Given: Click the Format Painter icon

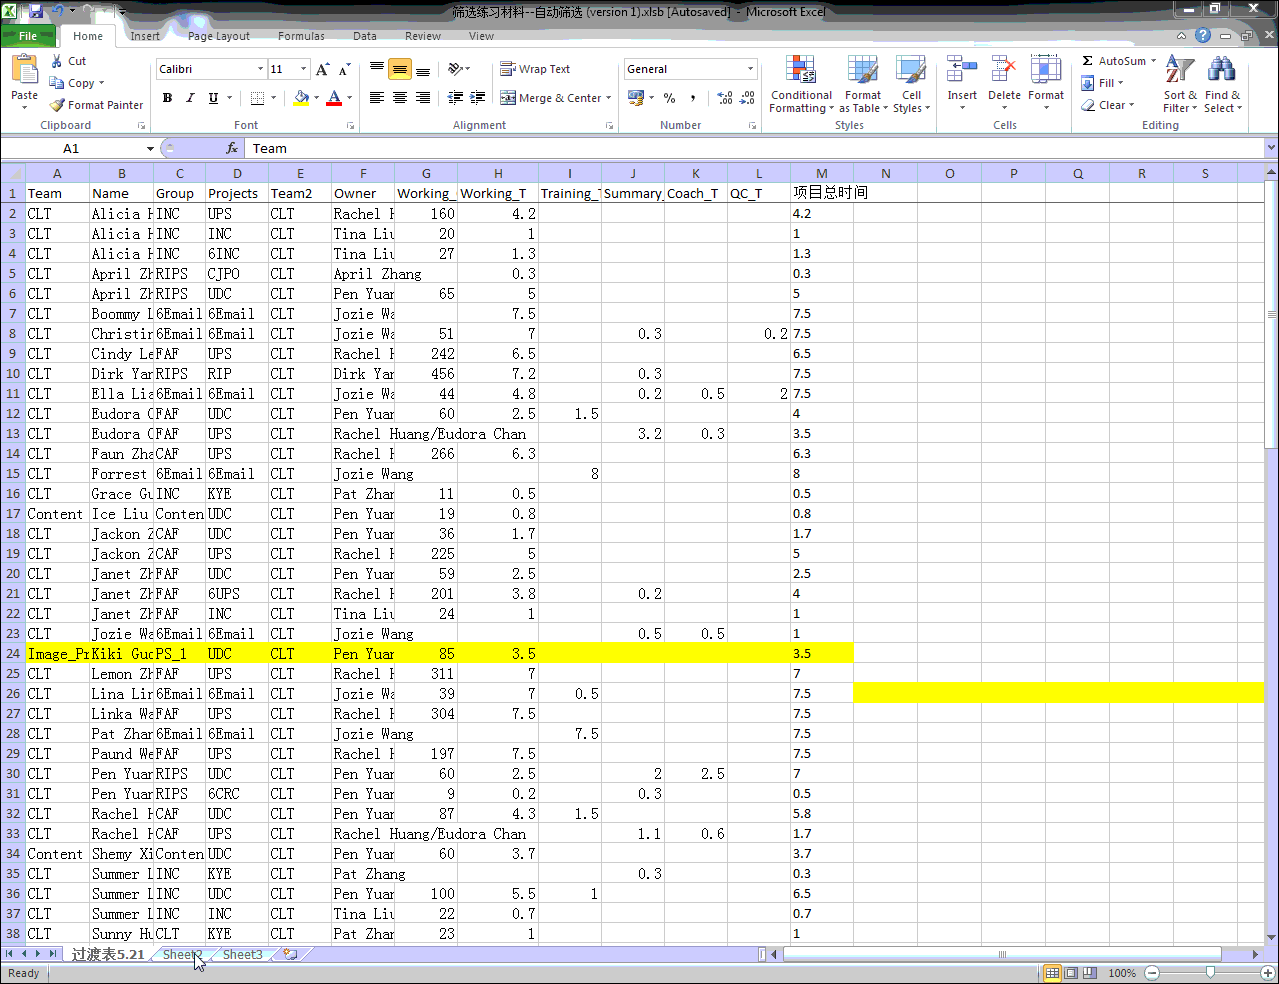Looking at the screenshot, I should coord(58,105).
